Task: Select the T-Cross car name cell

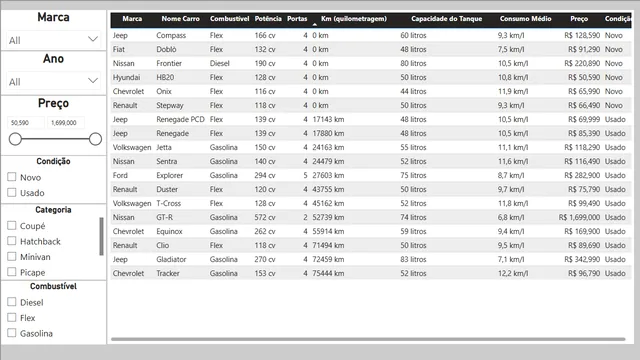Action: click(169, 203)
